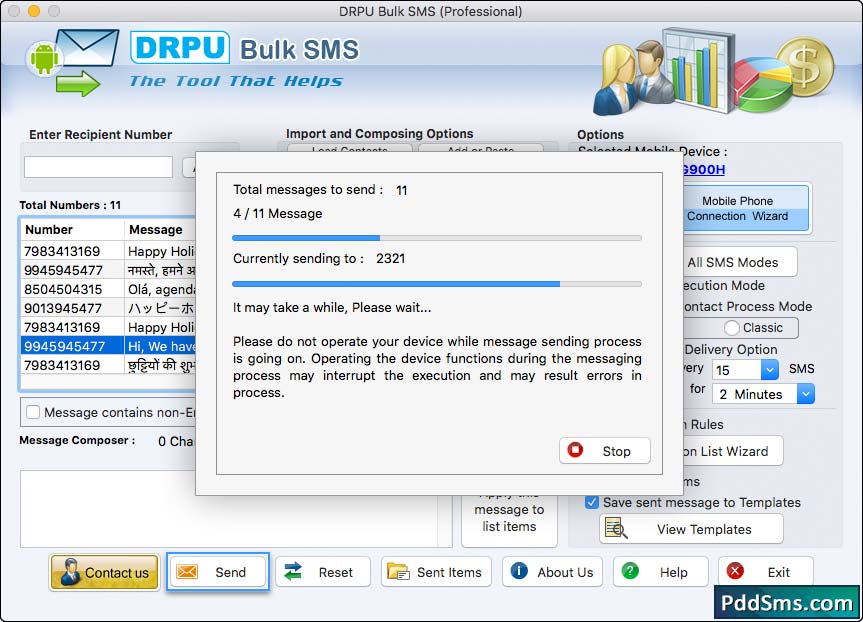Click Contact us button

pos(105,572)
